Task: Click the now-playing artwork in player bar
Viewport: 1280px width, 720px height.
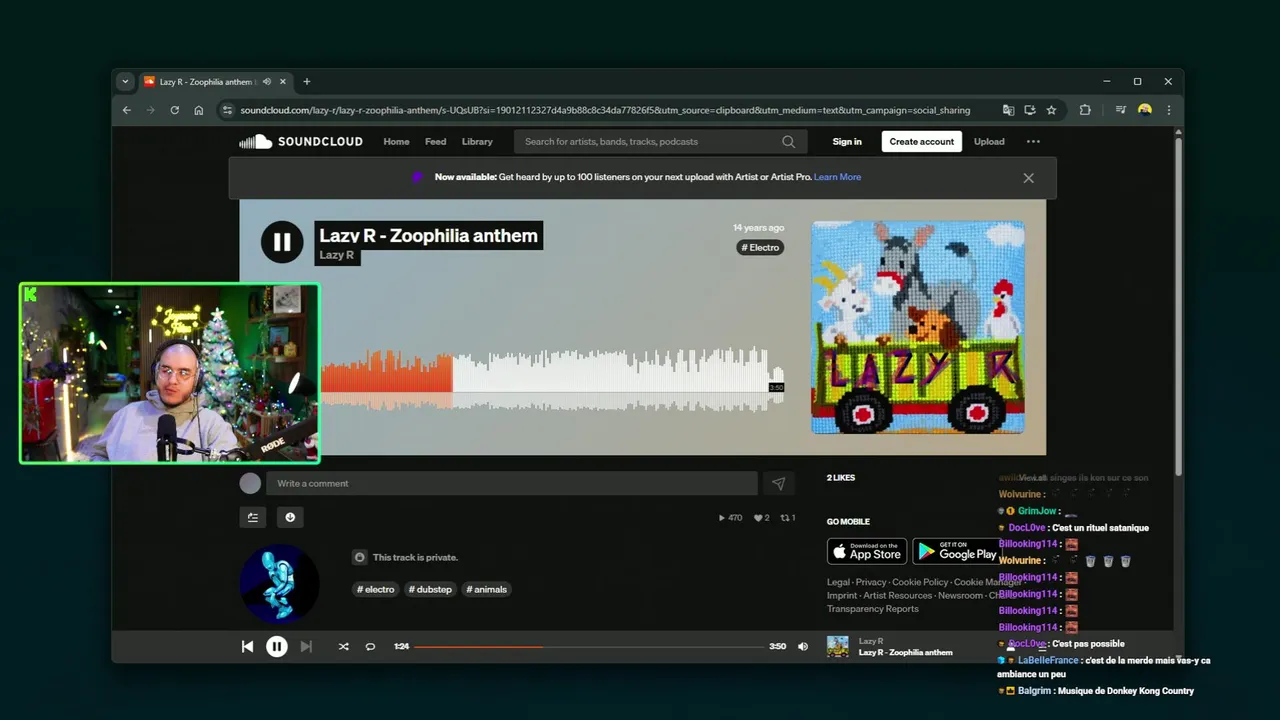Action: 838,647
